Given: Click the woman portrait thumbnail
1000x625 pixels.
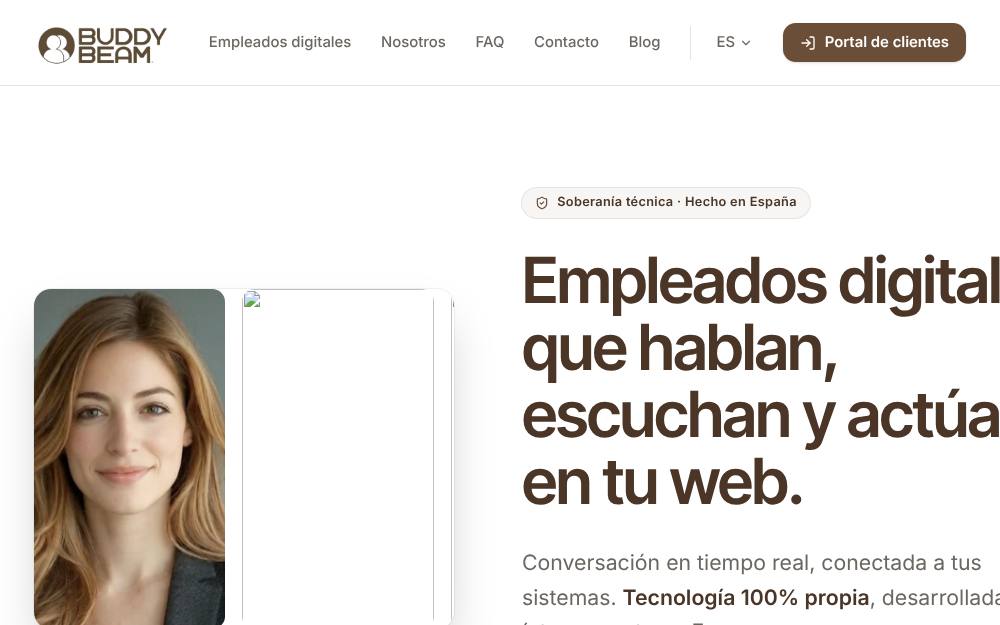Looking at the screenshot, I should (129, 457).
